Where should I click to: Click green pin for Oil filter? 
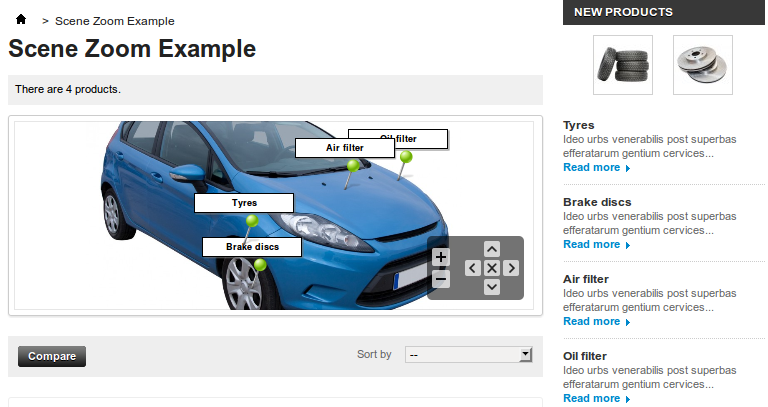(x=406, y=157)
